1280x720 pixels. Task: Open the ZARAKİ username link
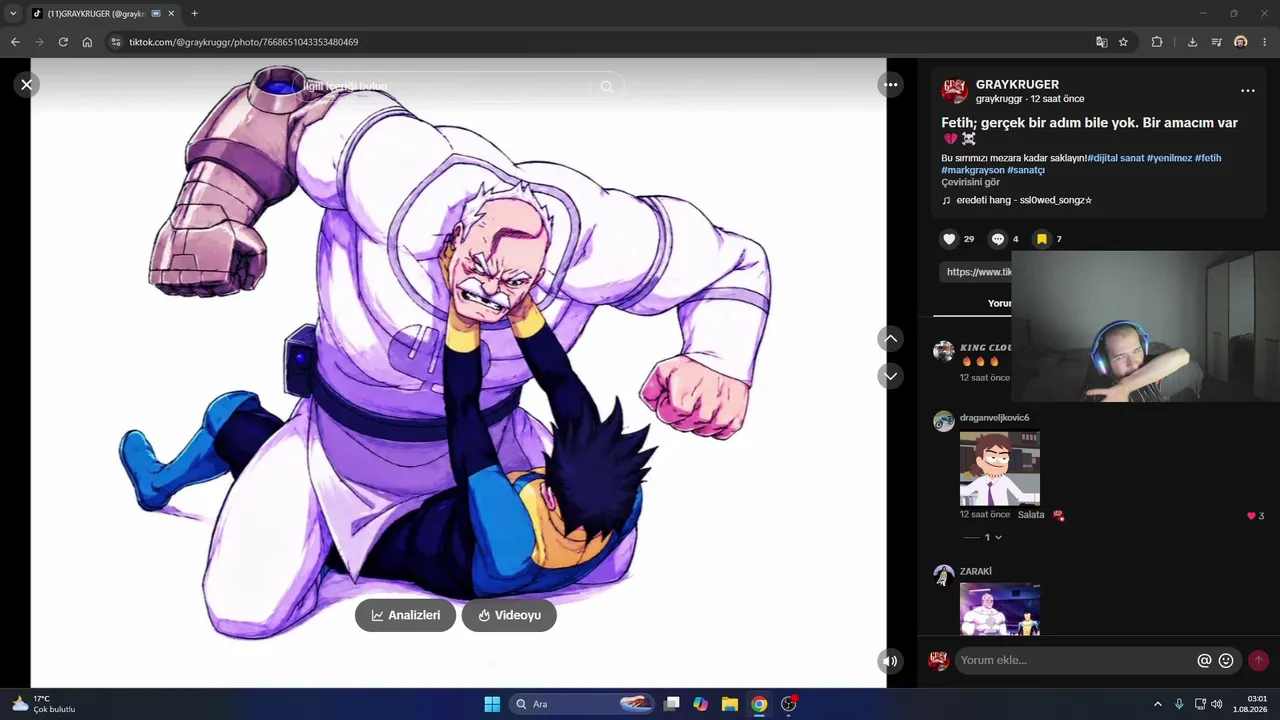coord(976,572)
